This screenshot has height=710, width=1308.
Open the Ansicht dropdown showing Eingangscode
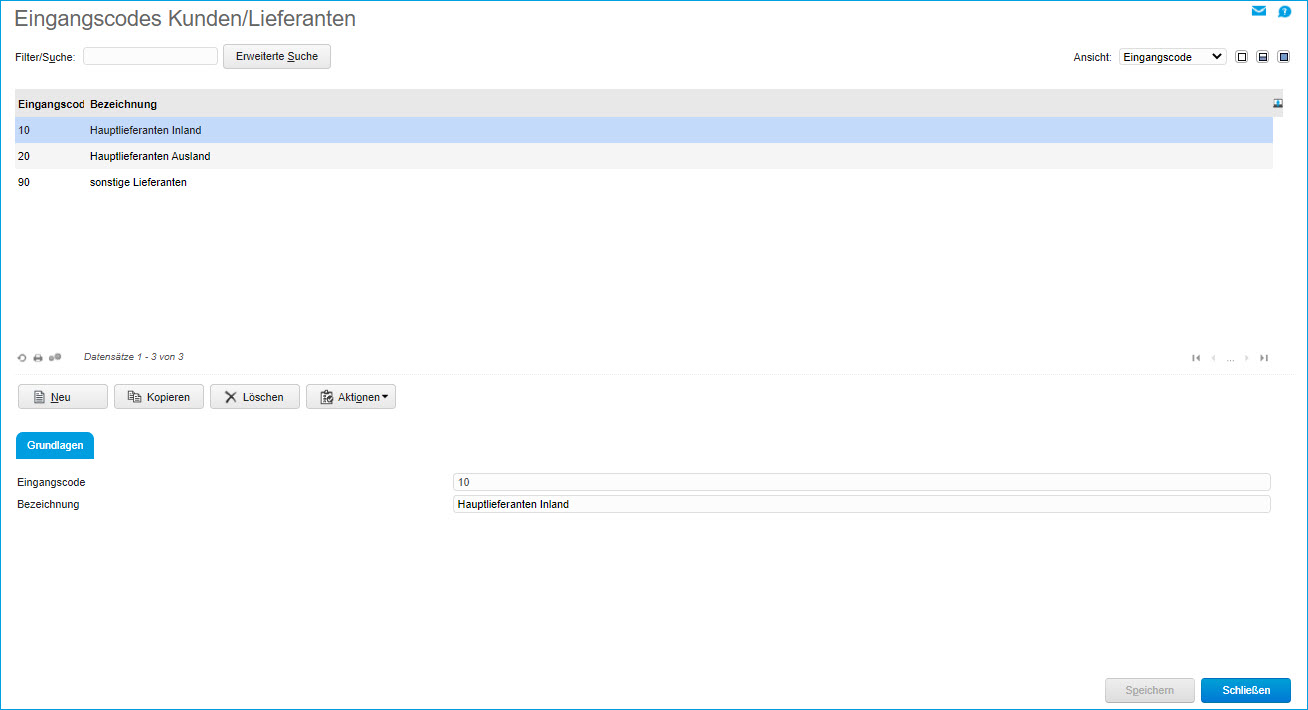pos(1172,57)
